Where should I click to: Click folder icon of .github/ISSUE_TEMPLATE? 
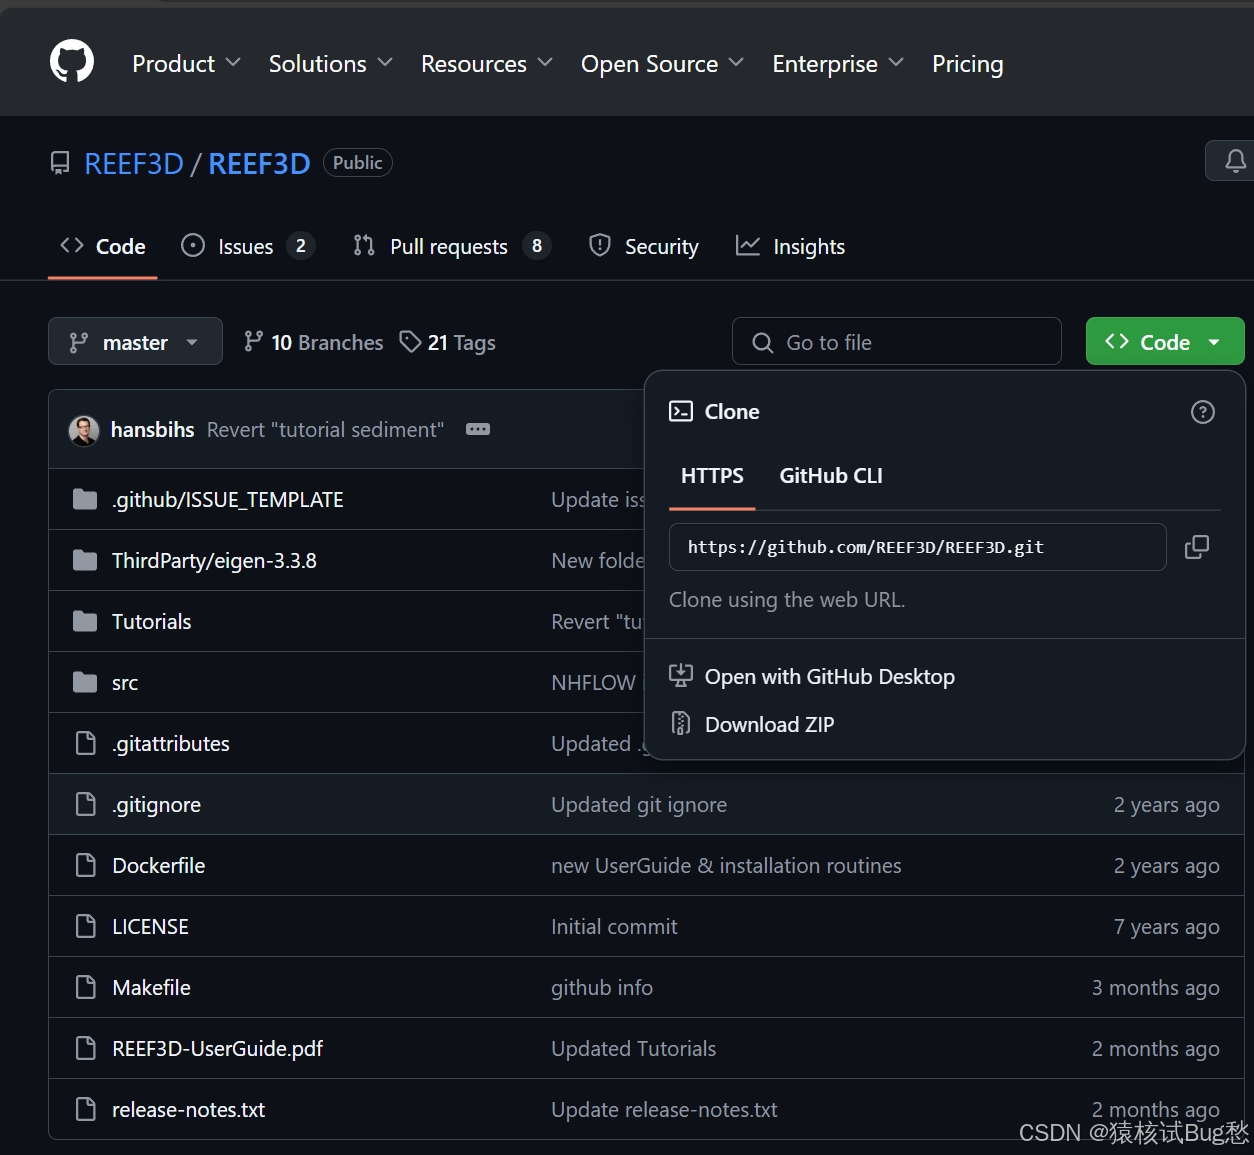[x=85, y=499]
